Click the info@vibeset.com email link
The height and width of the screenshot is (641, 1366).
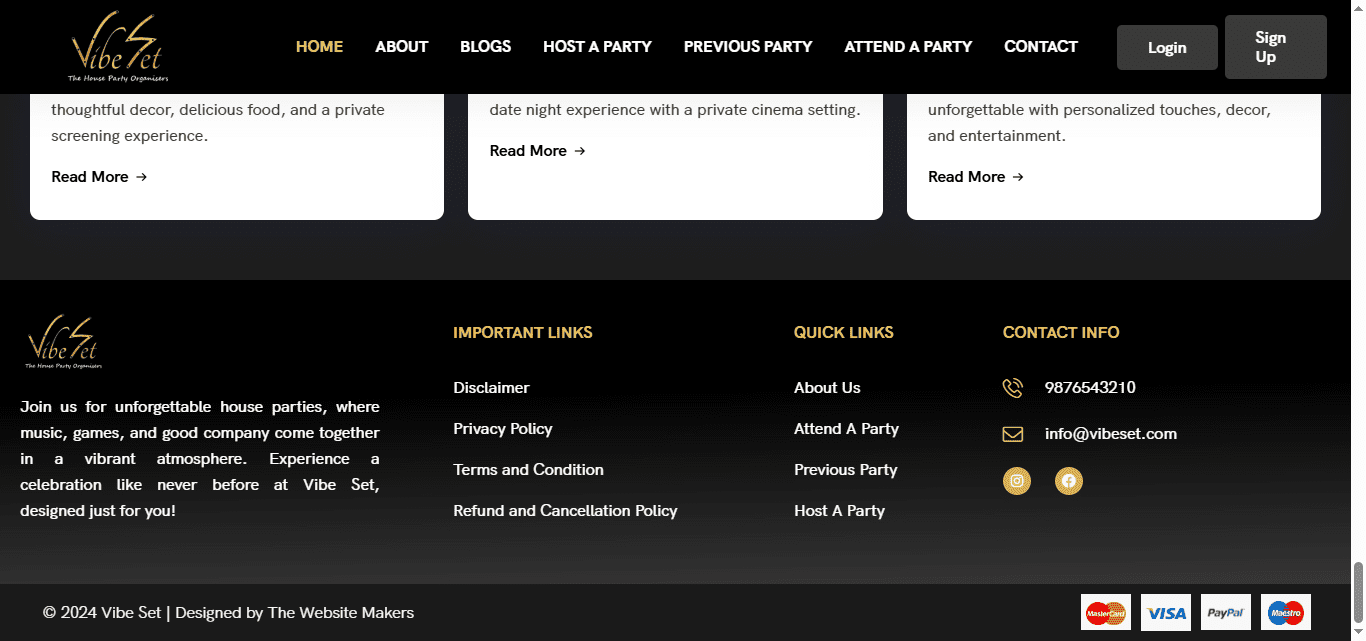click(x=1110, y=434)
